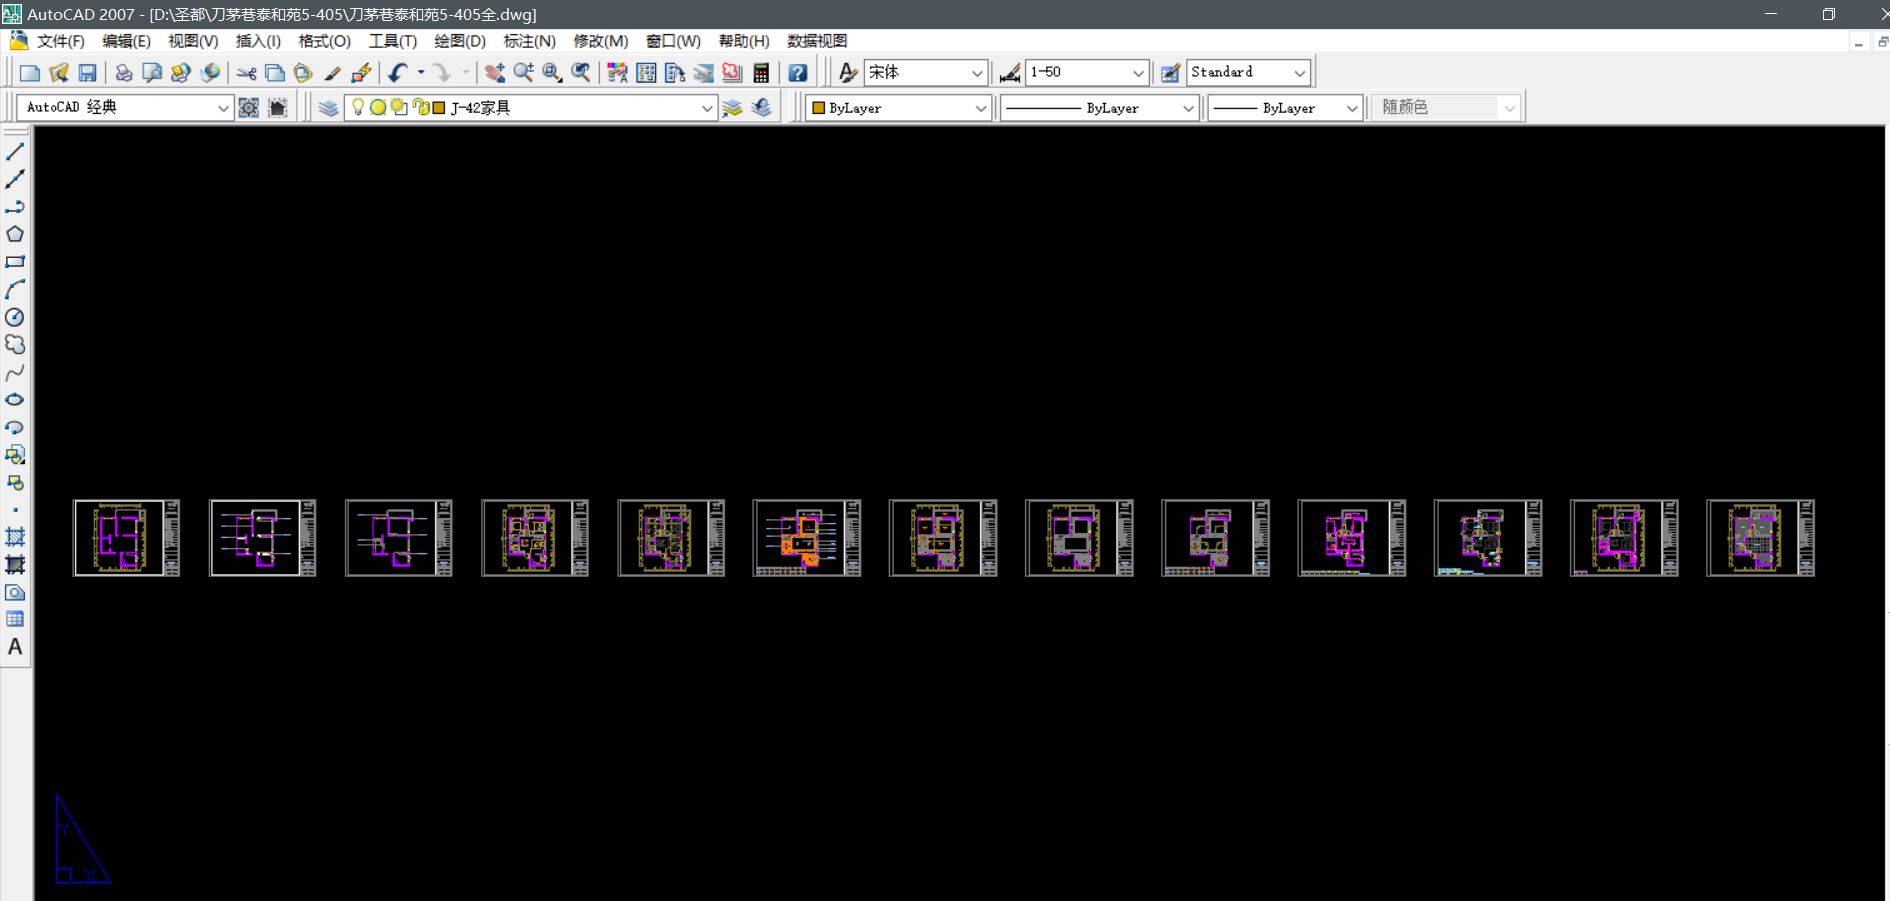Toggle layer lock padlock icon
The height and width of the screenshot is (901, 1890).
[421, 107]
